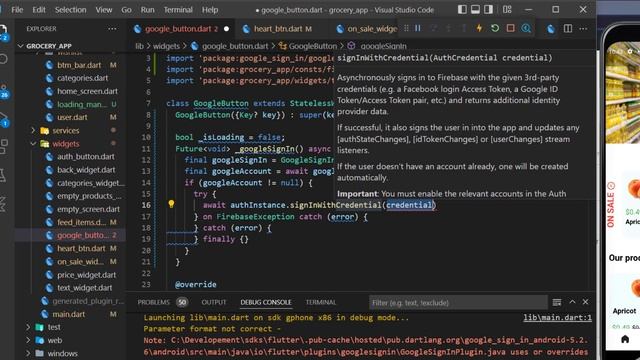Open the lib breadcrumb dropdown
The height and width of the screenshot is (360, 640).
pos(140,46)
